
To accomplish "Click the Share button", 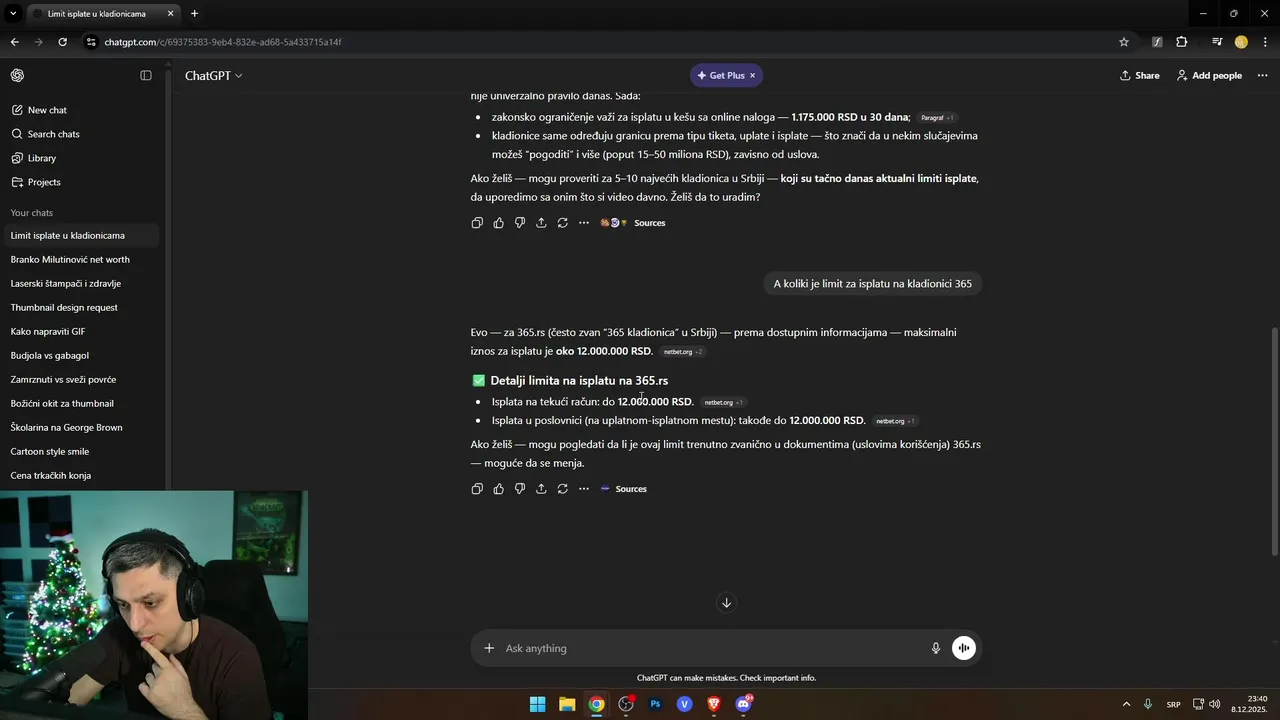I will (1140, 75).
